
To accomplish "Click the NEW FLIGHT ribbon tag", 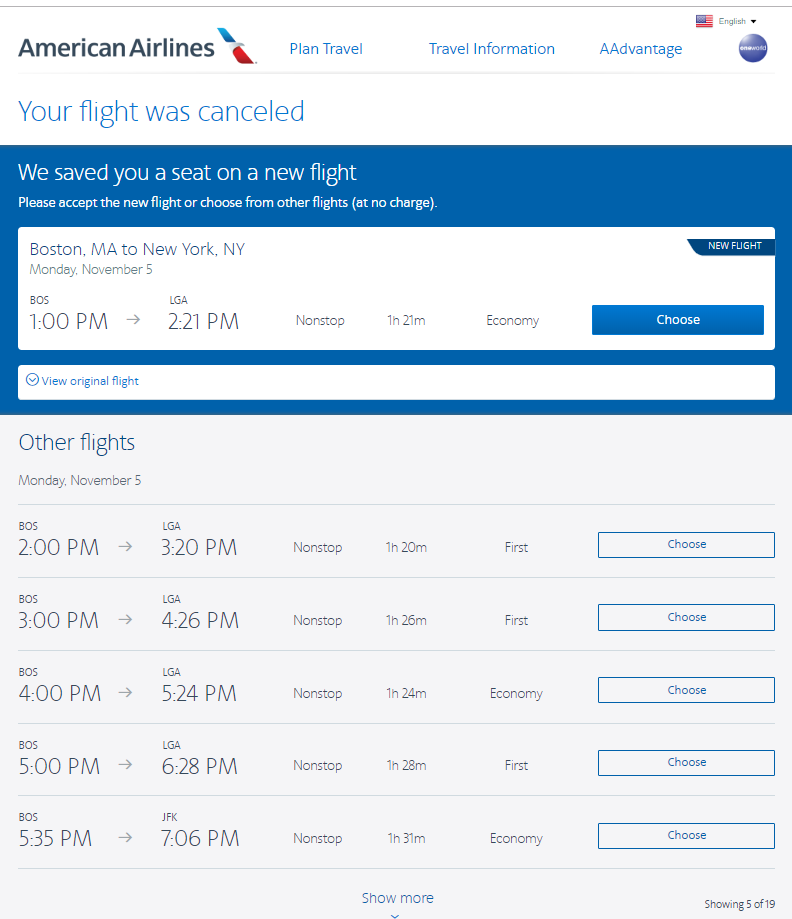I will [733, 246].
